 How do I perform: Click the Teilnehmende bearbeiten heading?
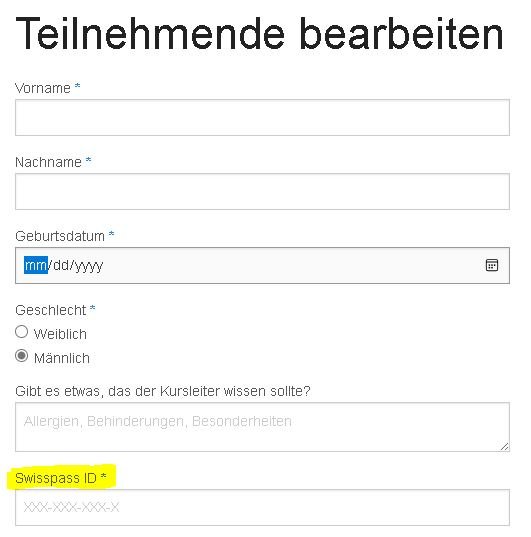259,34
